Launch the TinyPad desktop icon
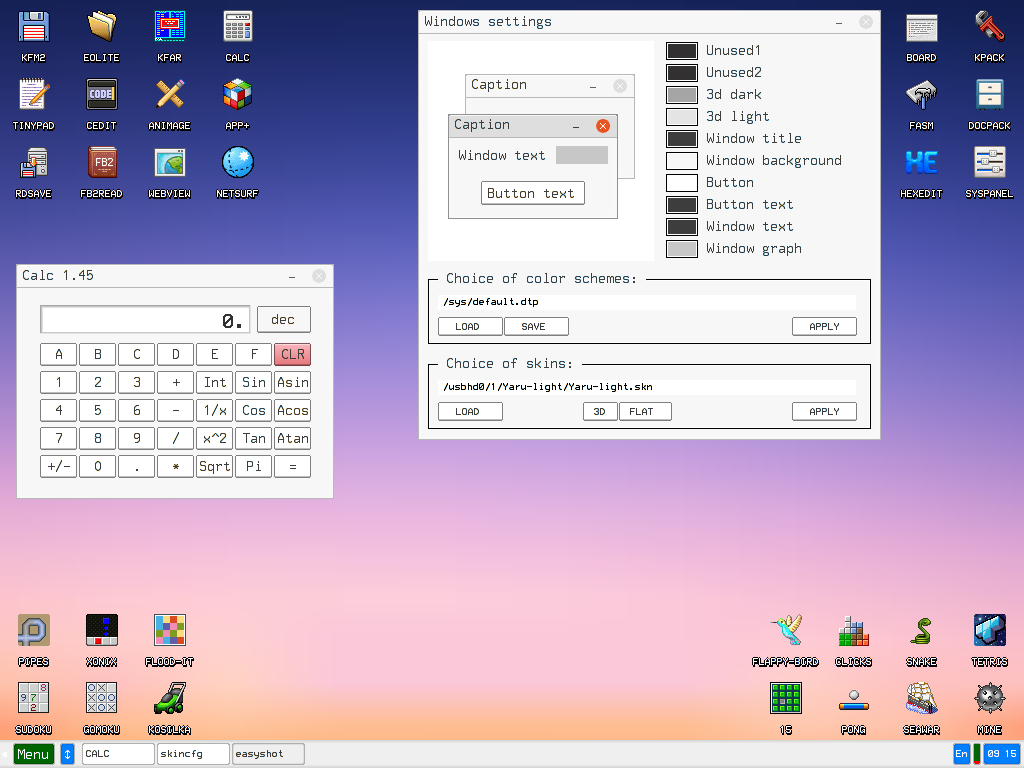Screen dimensions: 1024x768 point(34,96)
